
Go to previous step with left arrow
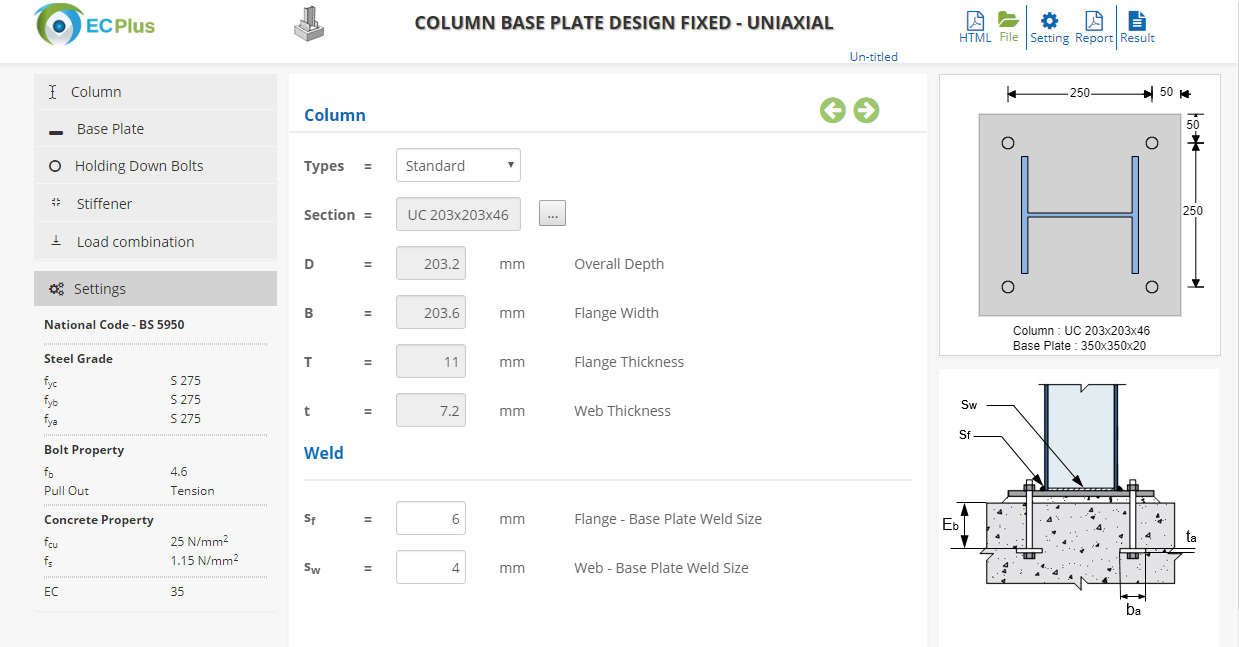[x=833, y=110]
